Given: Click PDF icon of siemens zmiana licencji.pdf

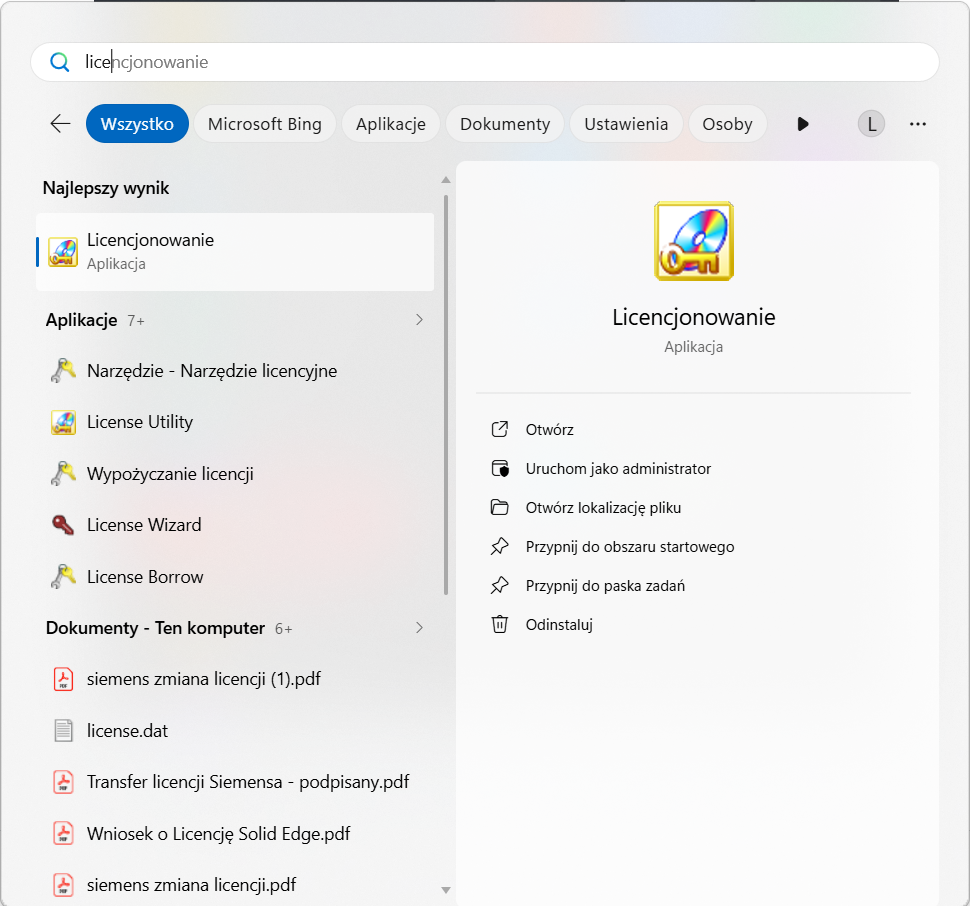Looking at the screenshot, I should pyautogui.click(x=63, y=885).
